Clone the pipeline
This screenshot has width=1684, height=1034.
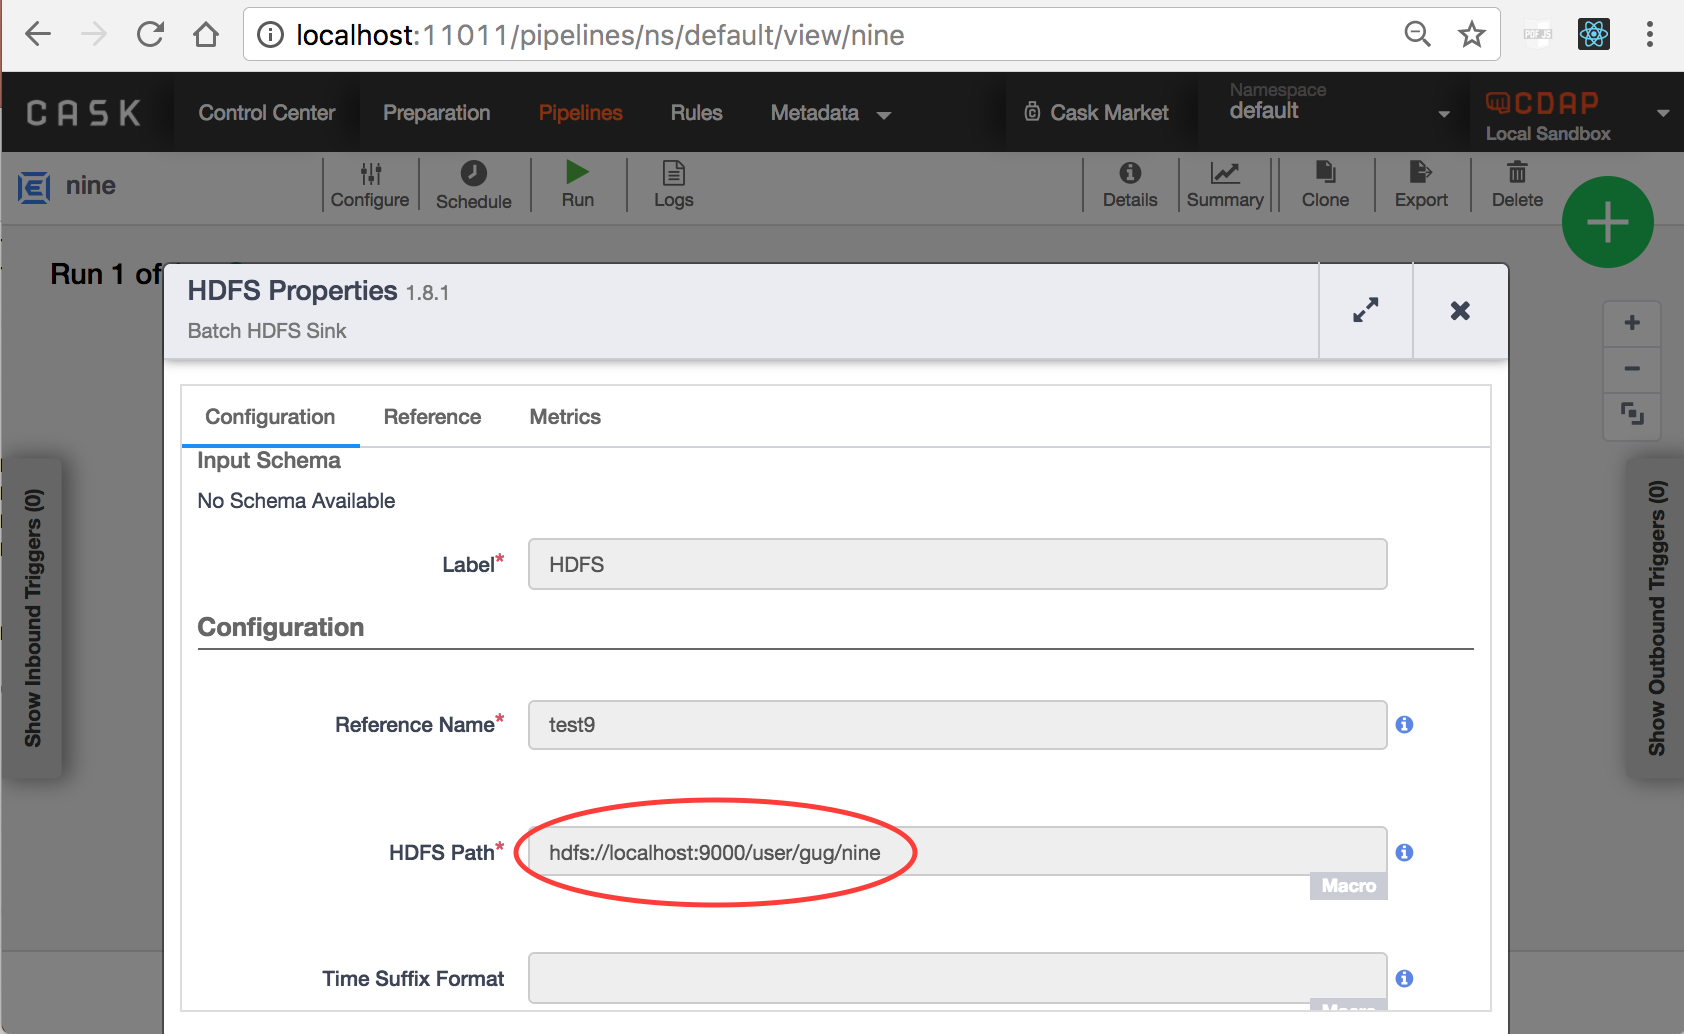click(x=1325, y=185)
